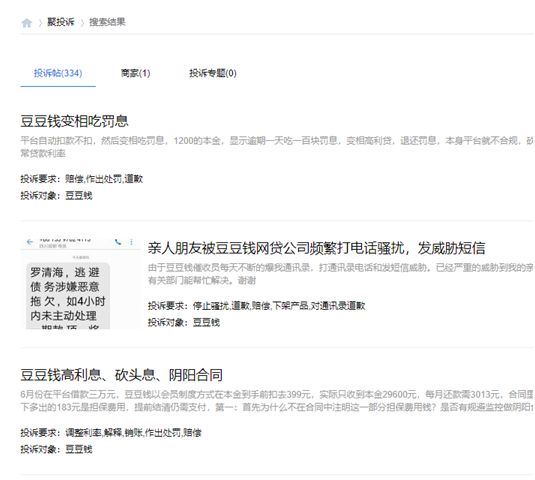Click the three-dot menu icon in the SMS thumbnail
The height and width of the screenshot is (480, 535).
point(131,242)
